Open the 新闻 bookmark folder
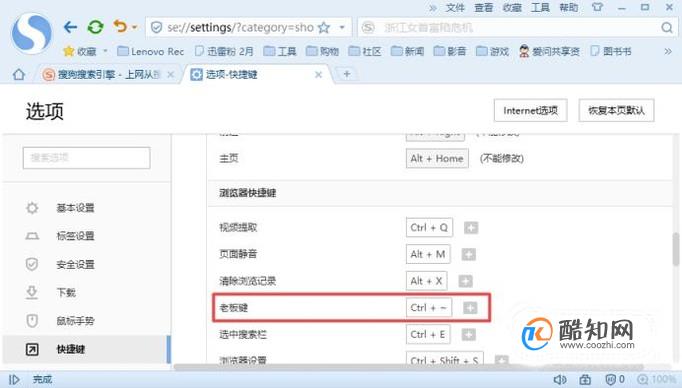Image resolution: width=682 pixels, height=388 pixels. pyautogui.click(x=408, y=51)
